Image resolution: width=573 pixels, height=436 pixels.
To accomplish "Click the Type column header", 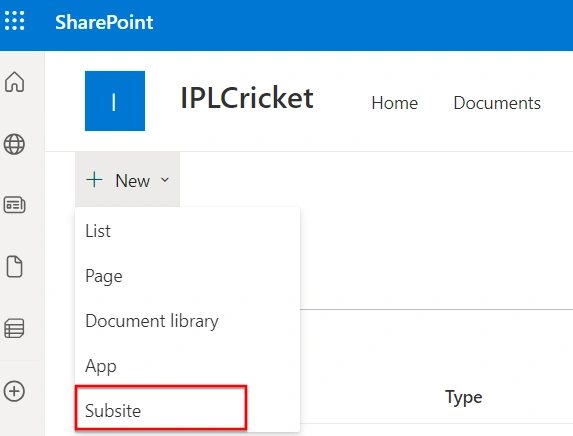I will pos(463,397).
